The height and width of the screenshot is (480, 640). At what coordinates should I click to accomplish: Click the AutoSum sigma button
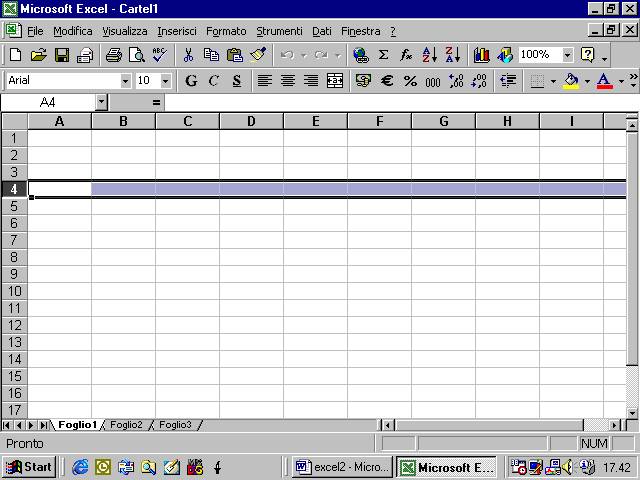click(383, 55)
